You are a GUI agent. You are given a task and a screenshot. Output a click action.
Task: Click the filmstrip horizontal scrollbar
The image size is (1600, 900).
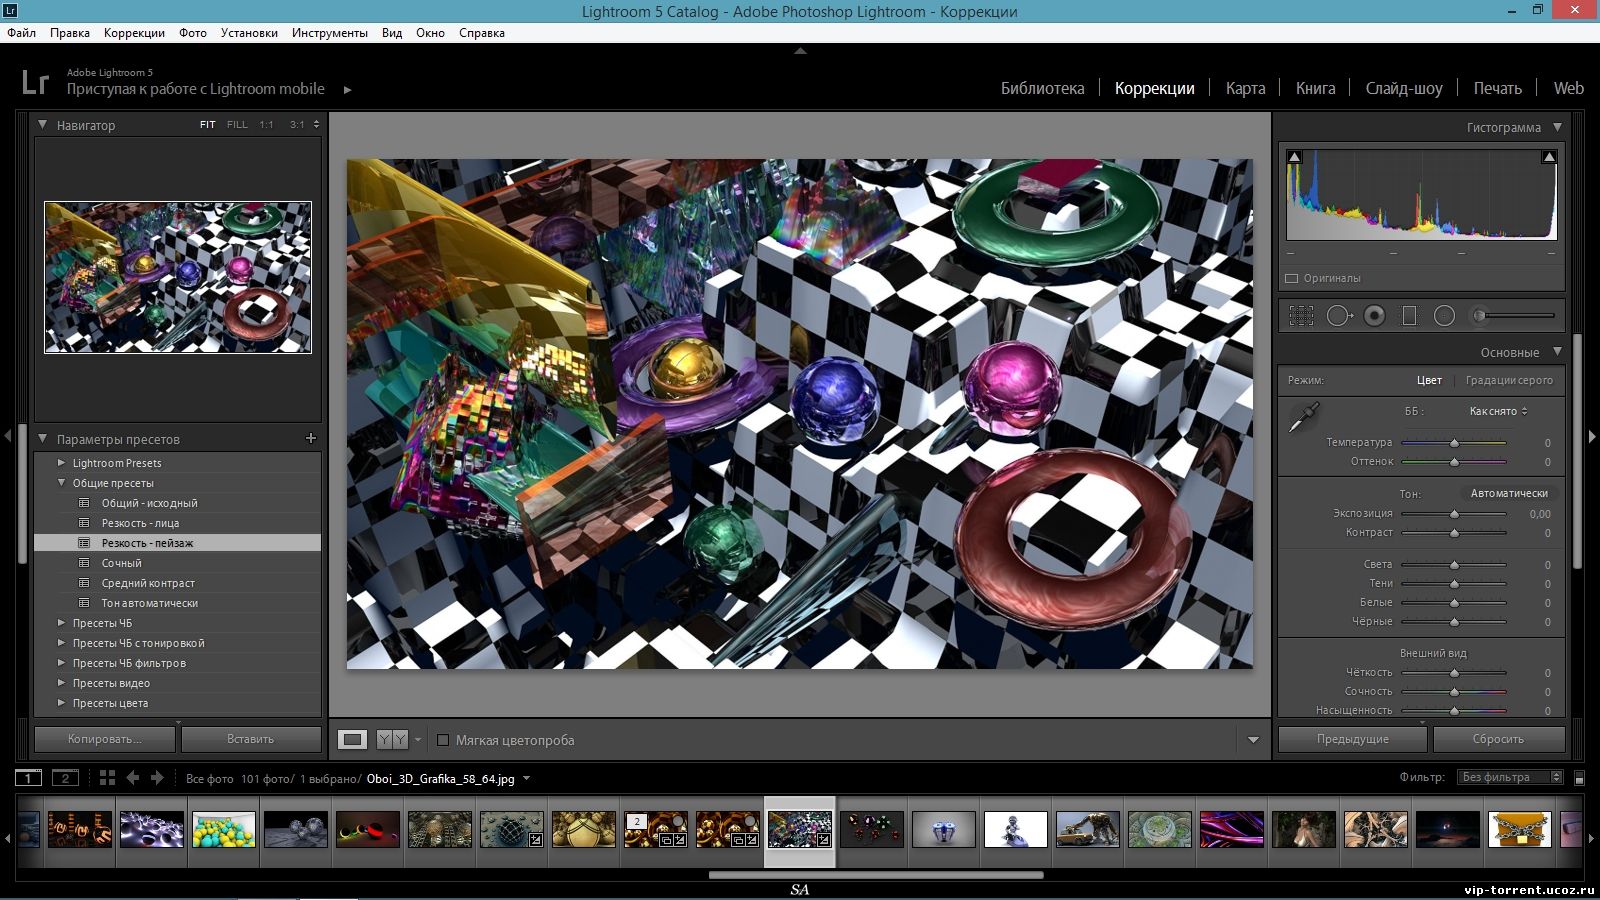[x=876, y=875]
